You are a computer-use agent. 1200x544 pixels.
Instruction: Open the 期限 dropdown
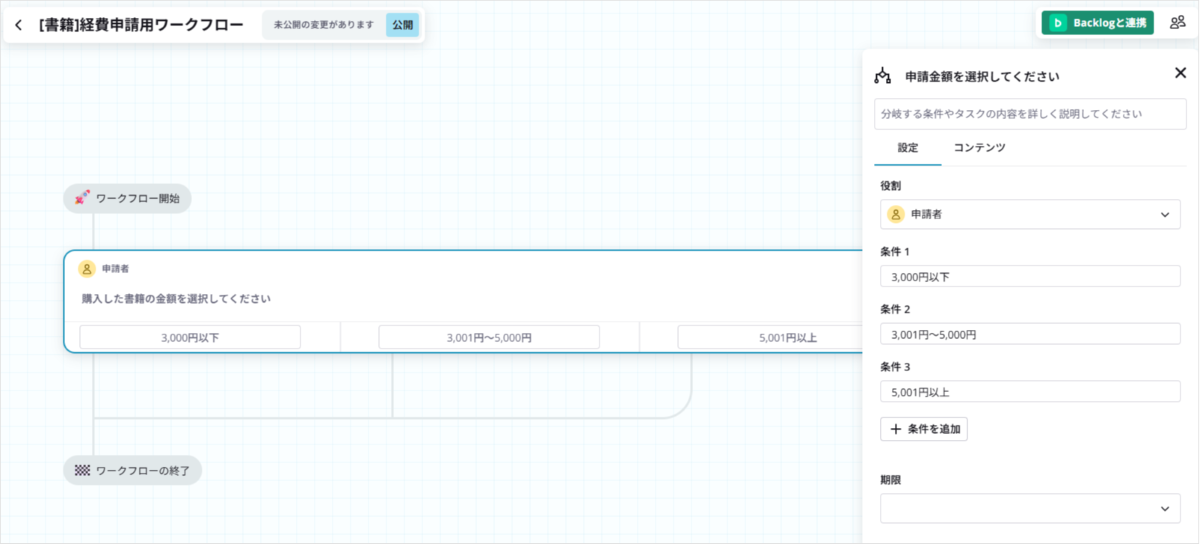(x=1030, y=508)
